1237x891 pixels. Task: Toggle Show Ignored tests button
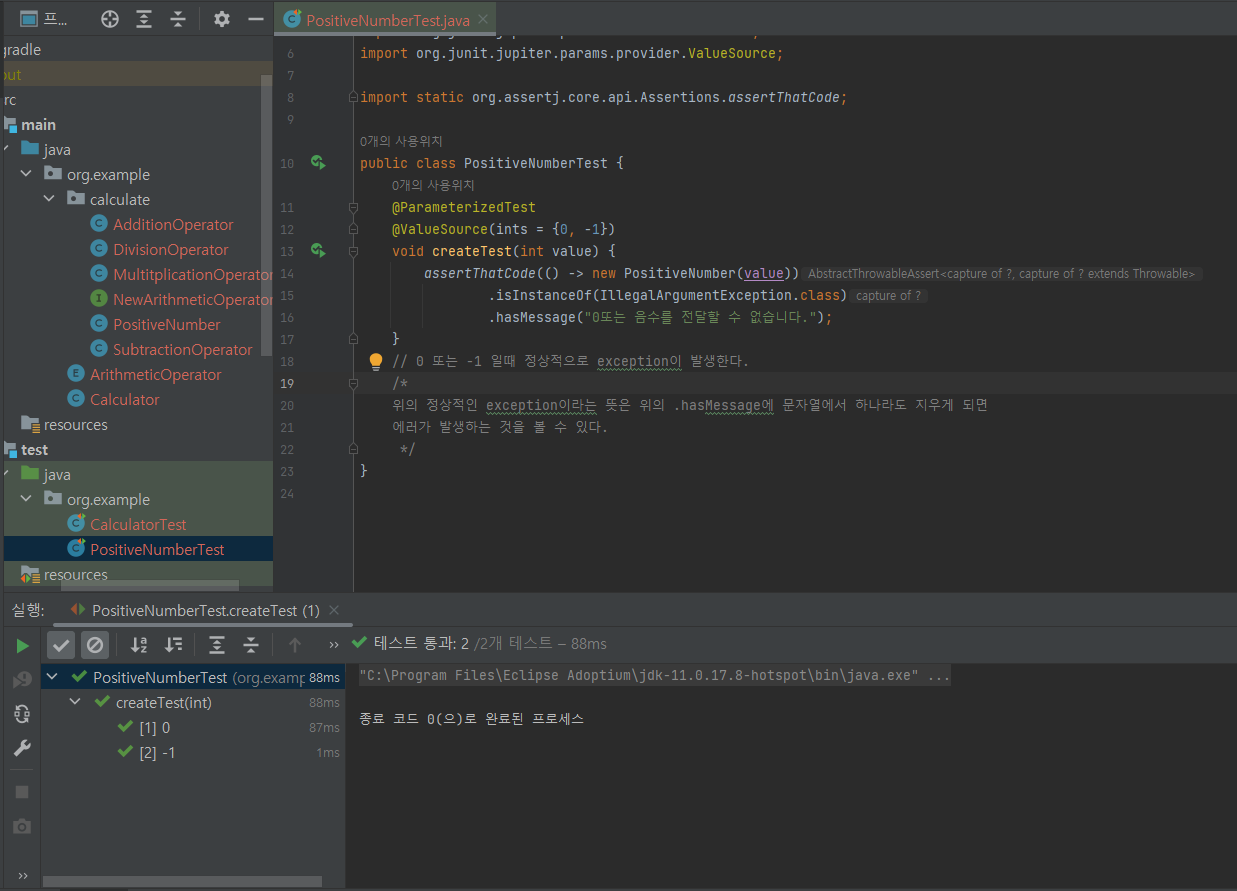point(95,645)
